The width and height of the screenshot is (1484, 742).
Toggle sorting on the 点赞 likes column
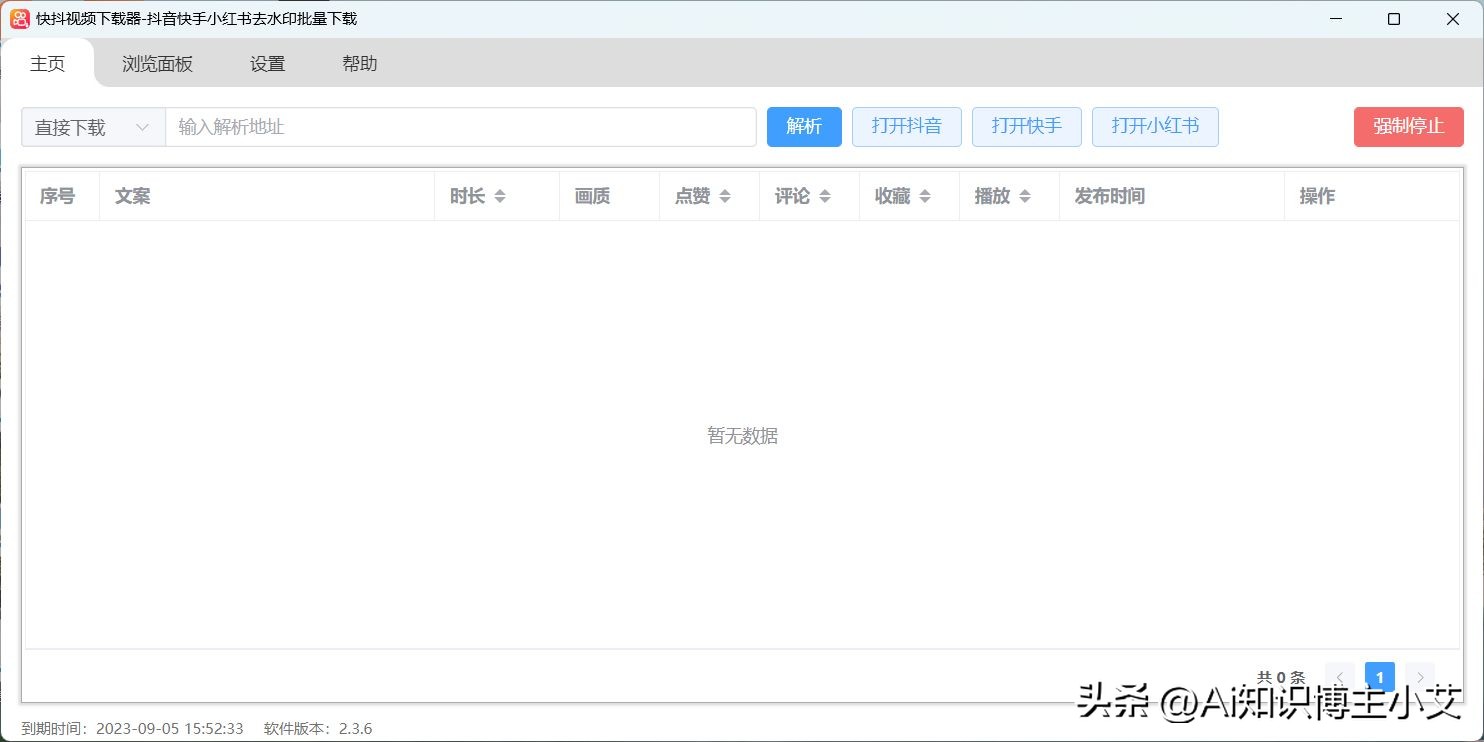tap(725, 196)
